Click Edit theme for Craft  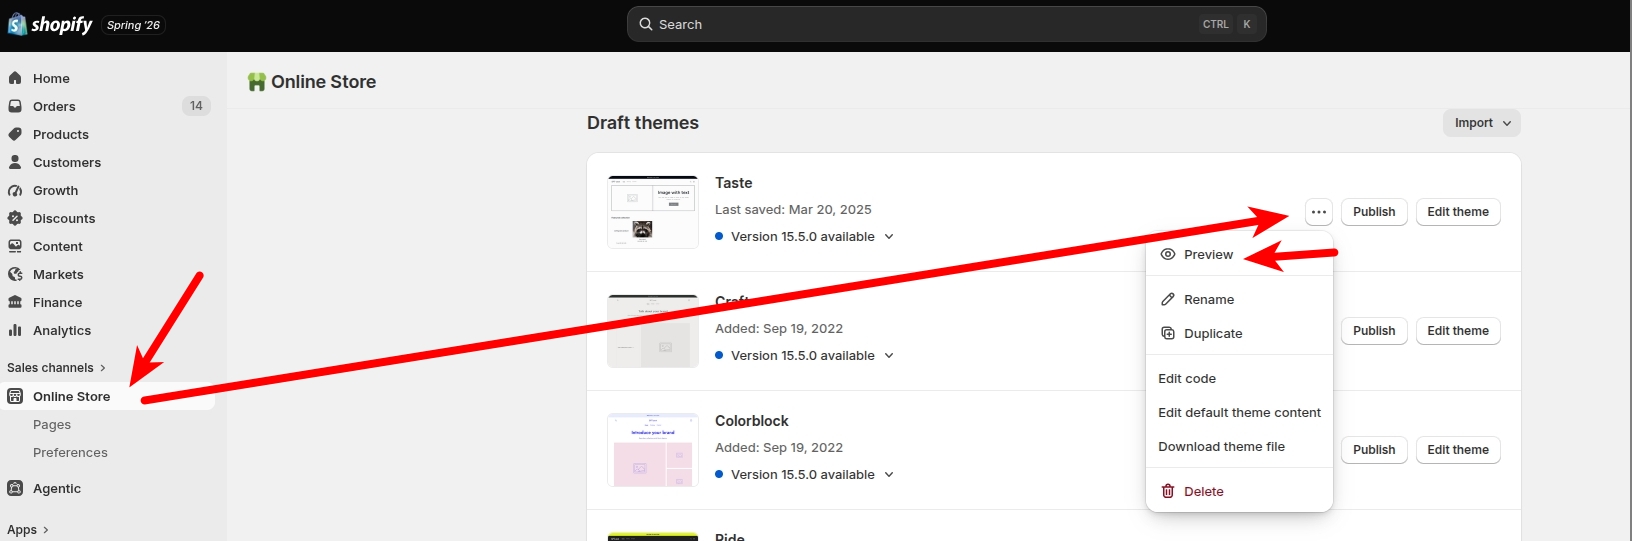pos(1458,331)
